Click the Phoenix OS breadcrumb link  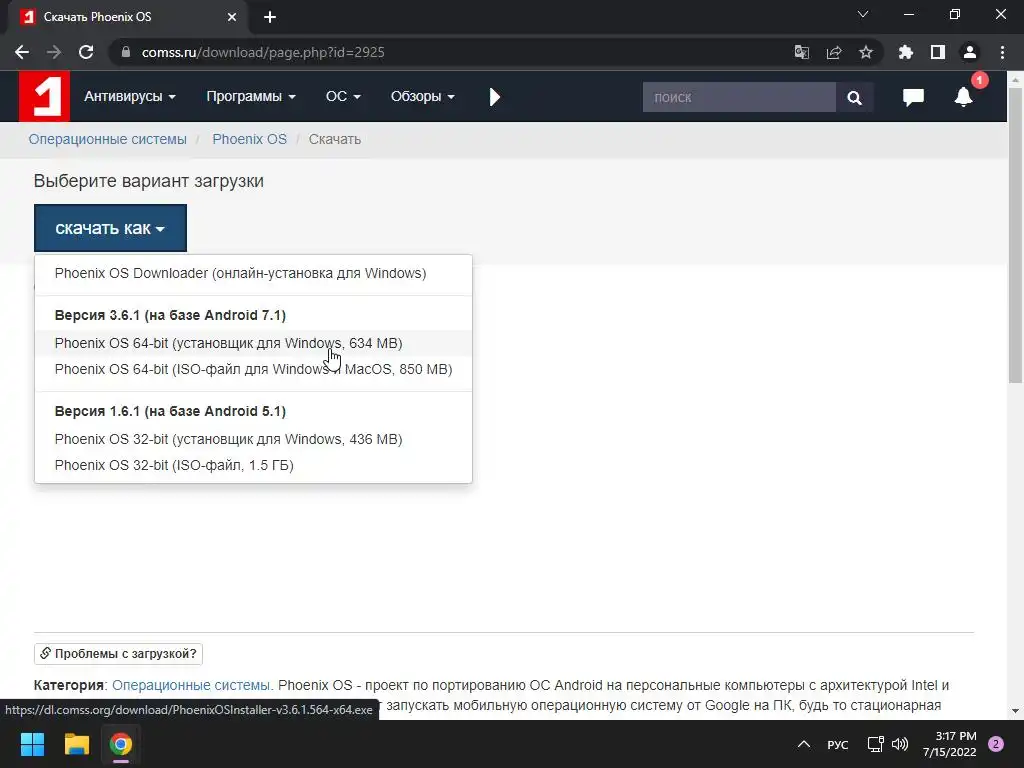(249, 139)
